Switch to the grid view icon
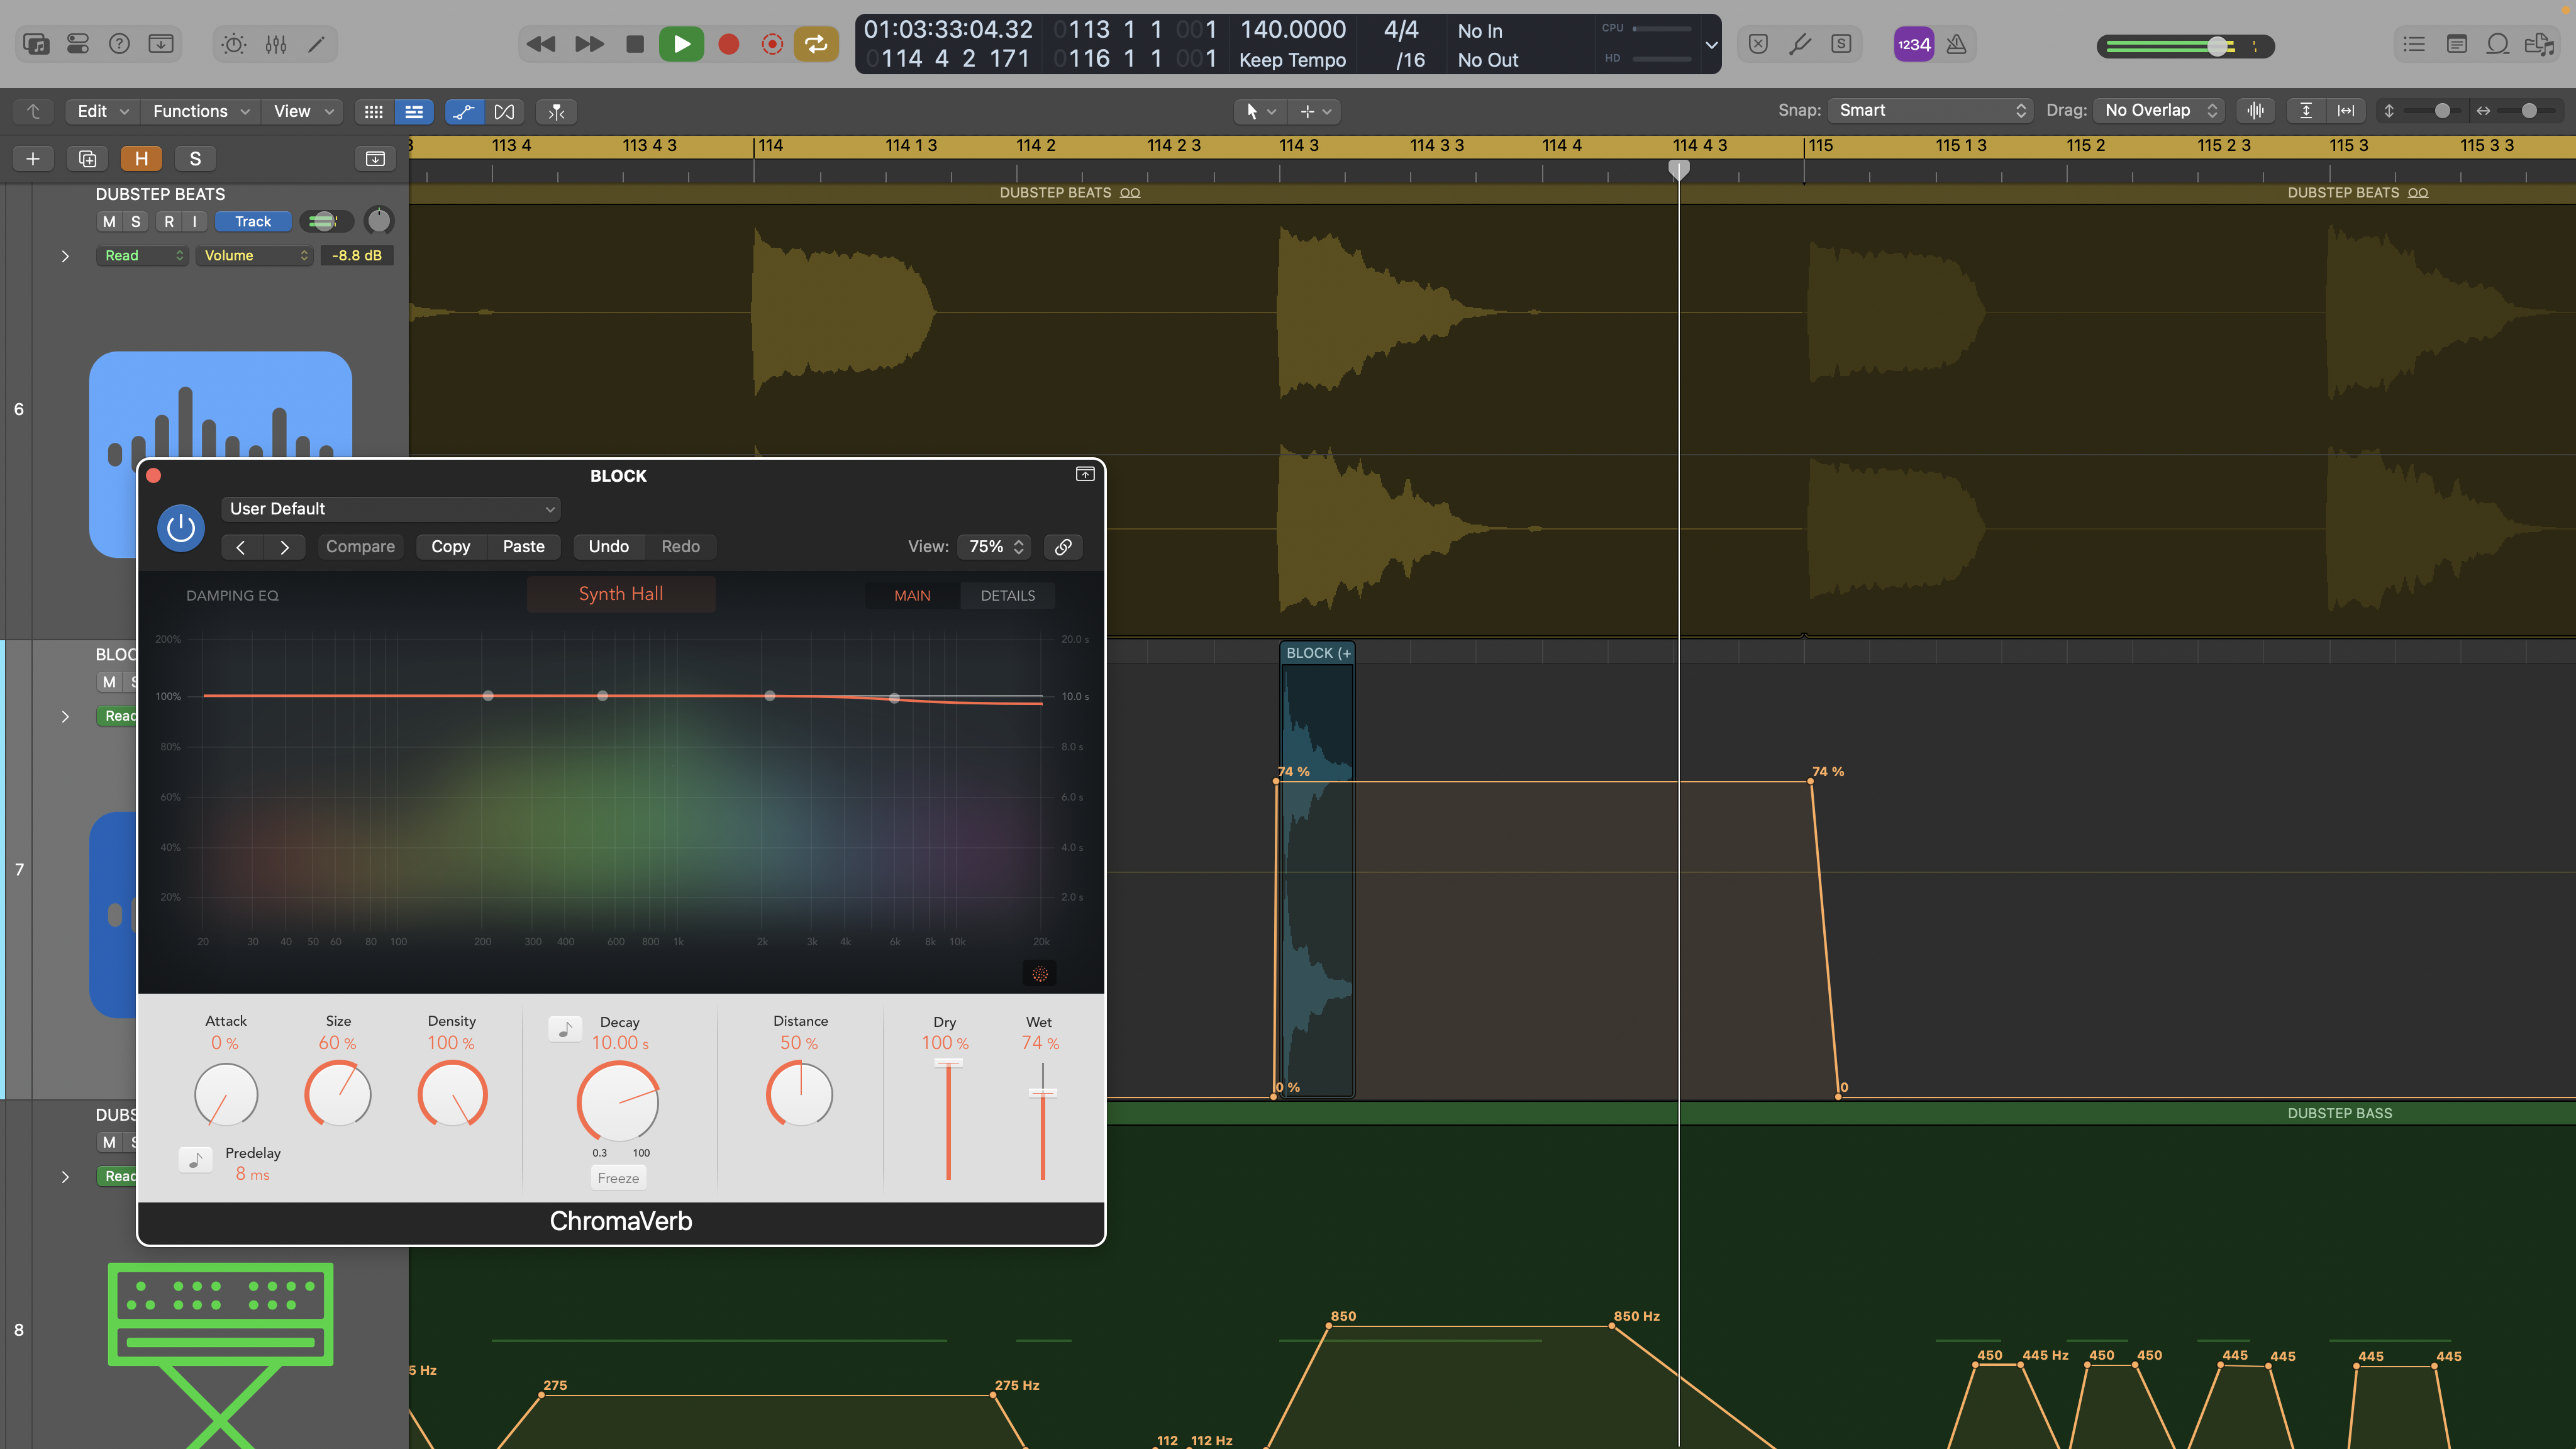Image resolution: width=2576 pixels, height=1449 pixels. coord(374,111)
